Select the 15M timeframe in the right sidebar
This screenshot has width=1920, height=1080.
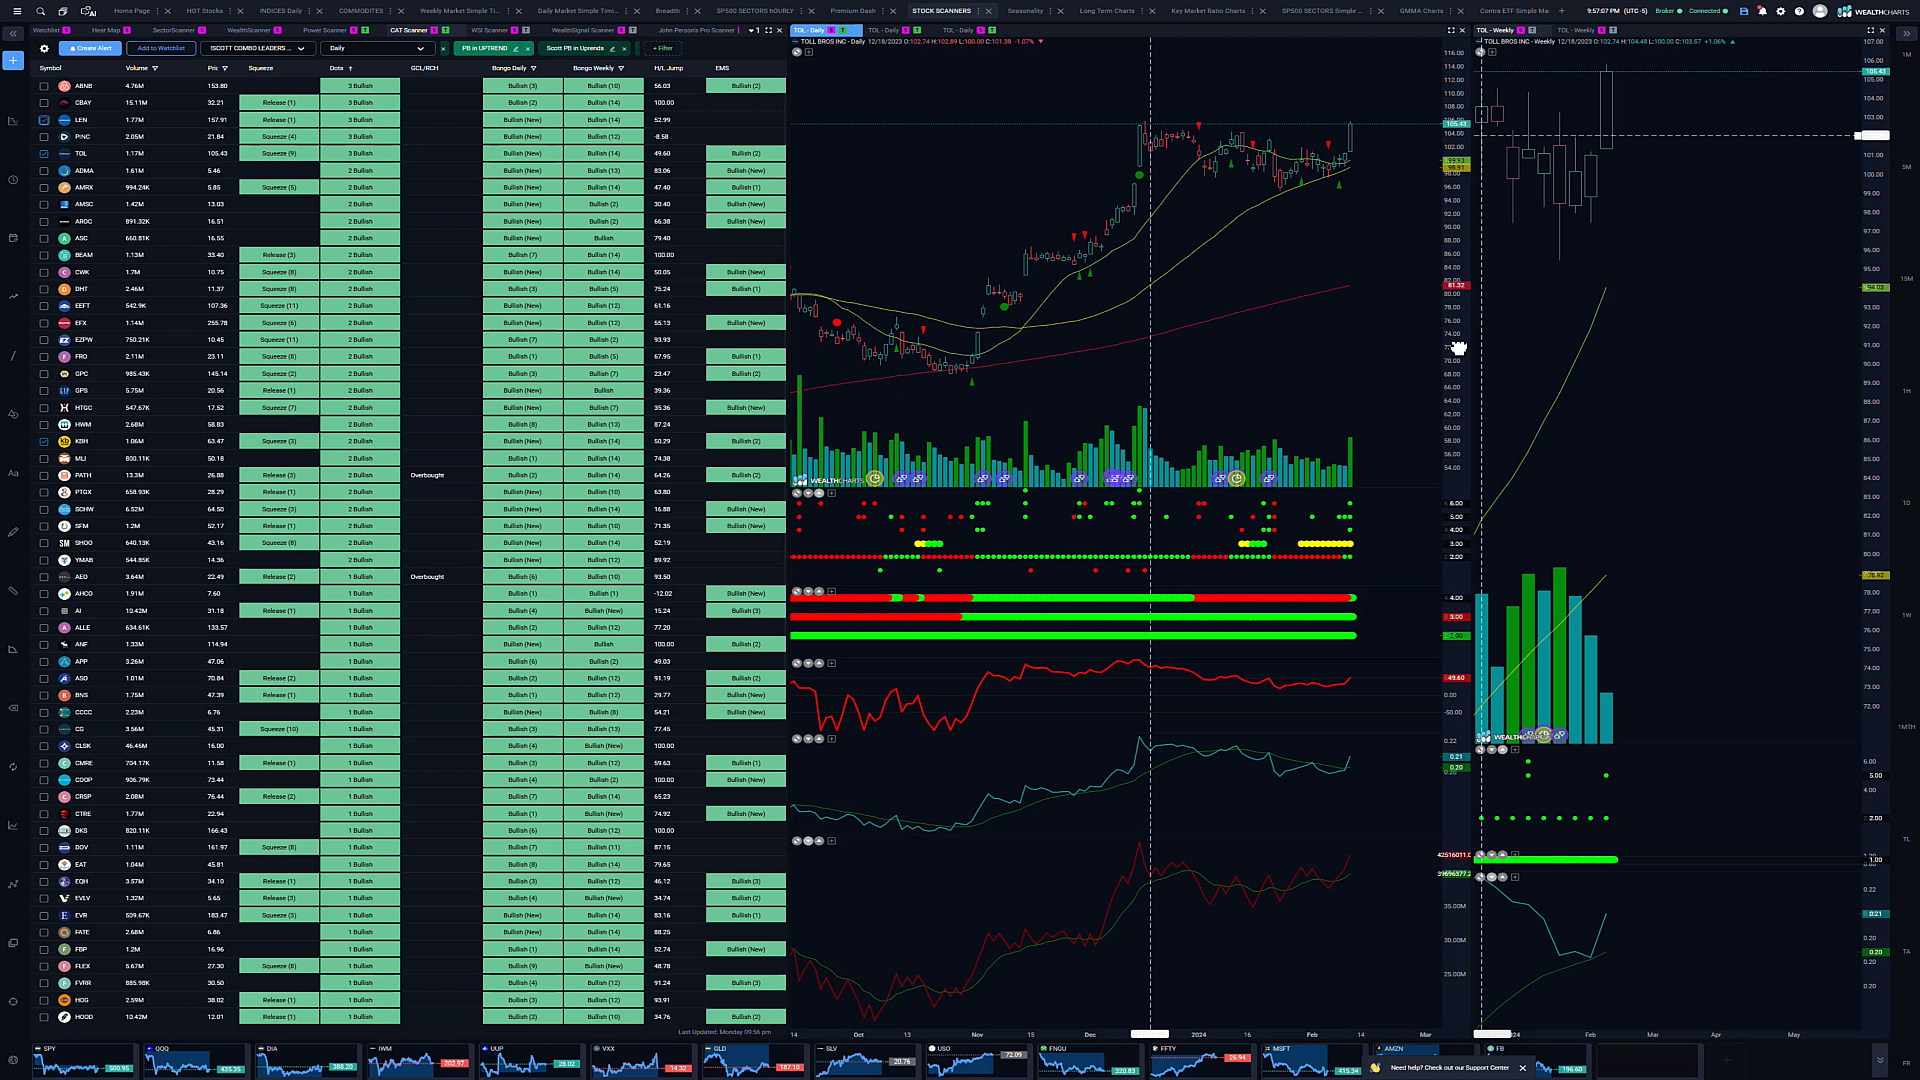pyautogui.click(x=1907, y=278)
